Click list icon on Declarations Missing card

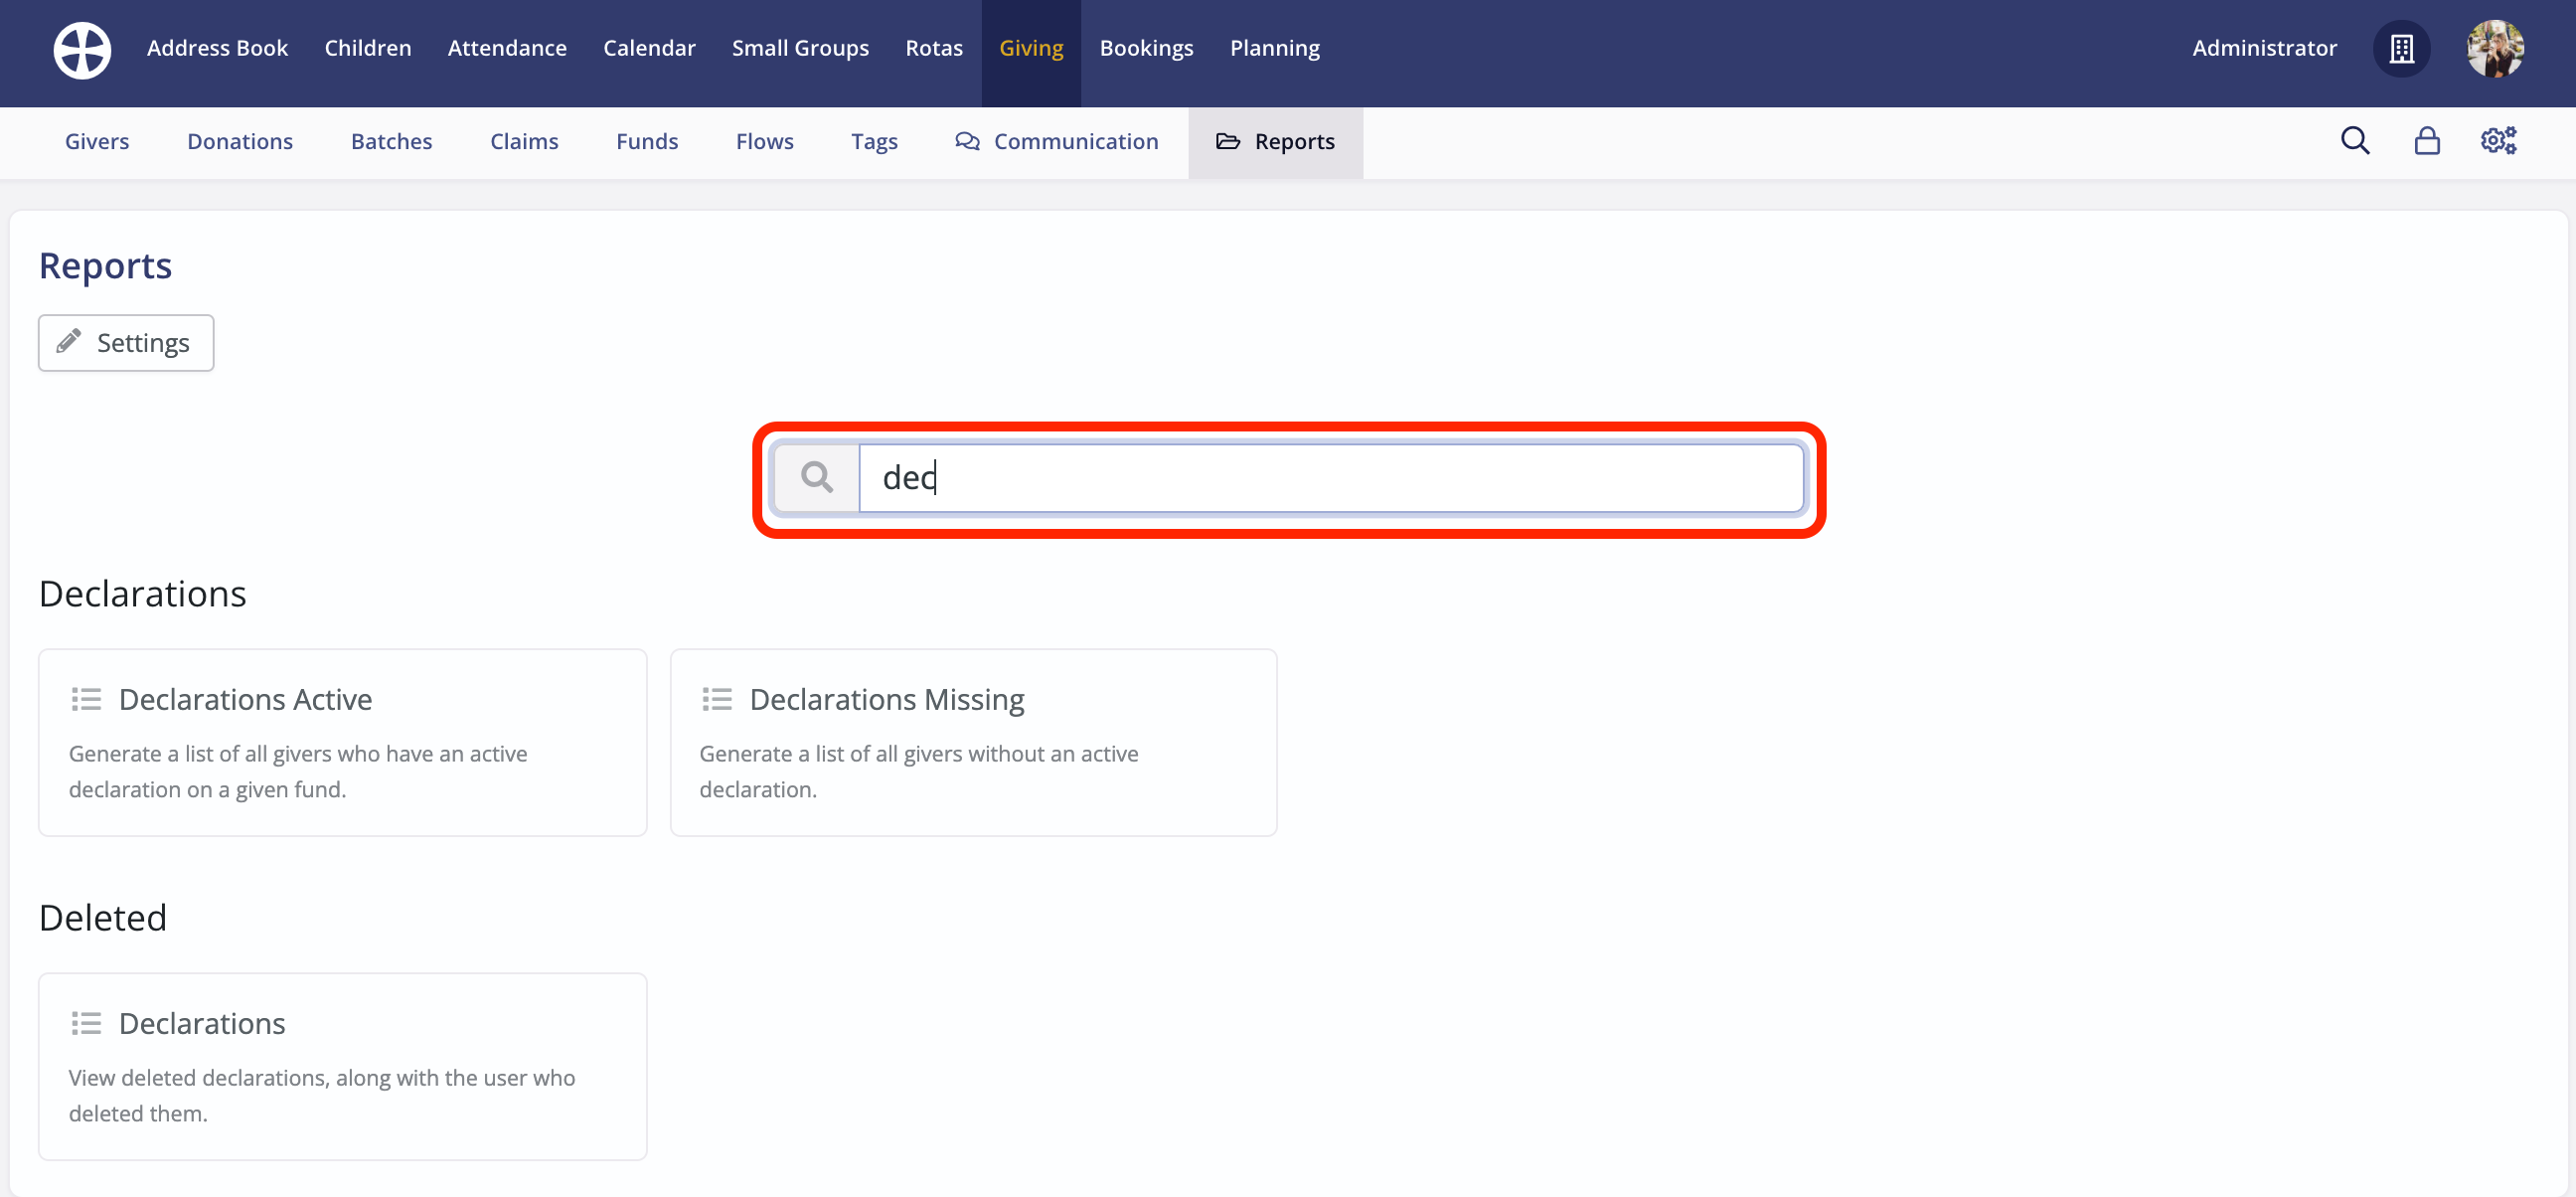pyautogui.click(x=717, y=699)
